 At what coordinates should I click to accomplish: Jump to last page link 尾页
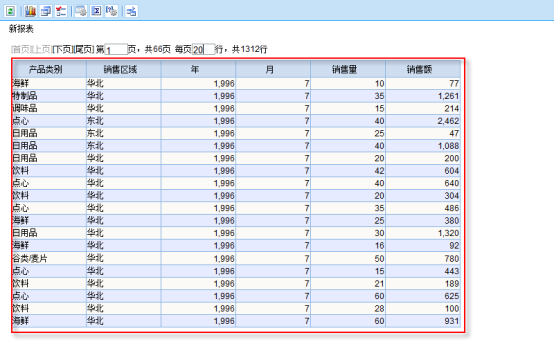pos(83,49)
